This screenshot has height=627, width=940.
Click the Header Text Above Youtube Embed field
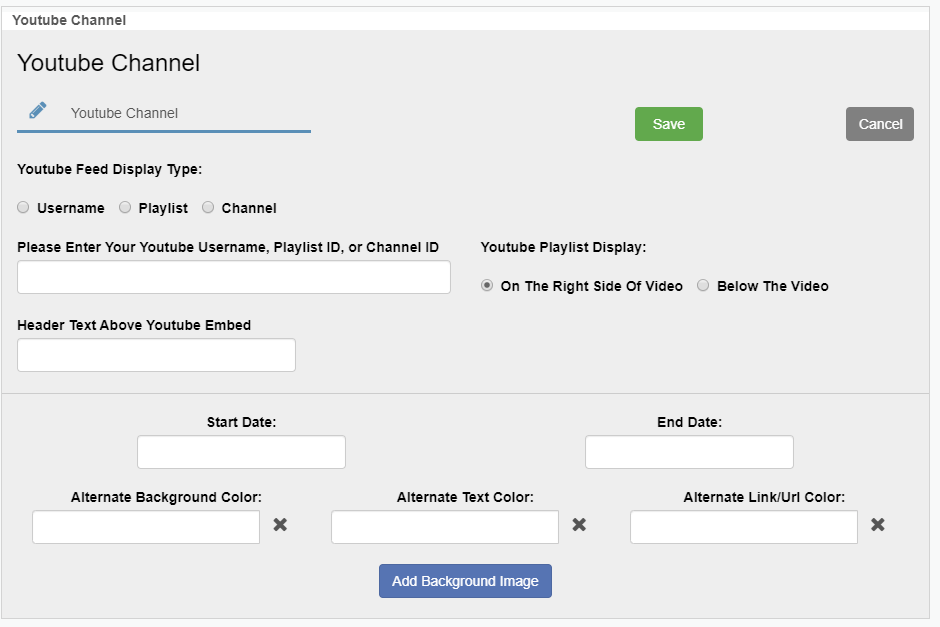click(156, 355)
